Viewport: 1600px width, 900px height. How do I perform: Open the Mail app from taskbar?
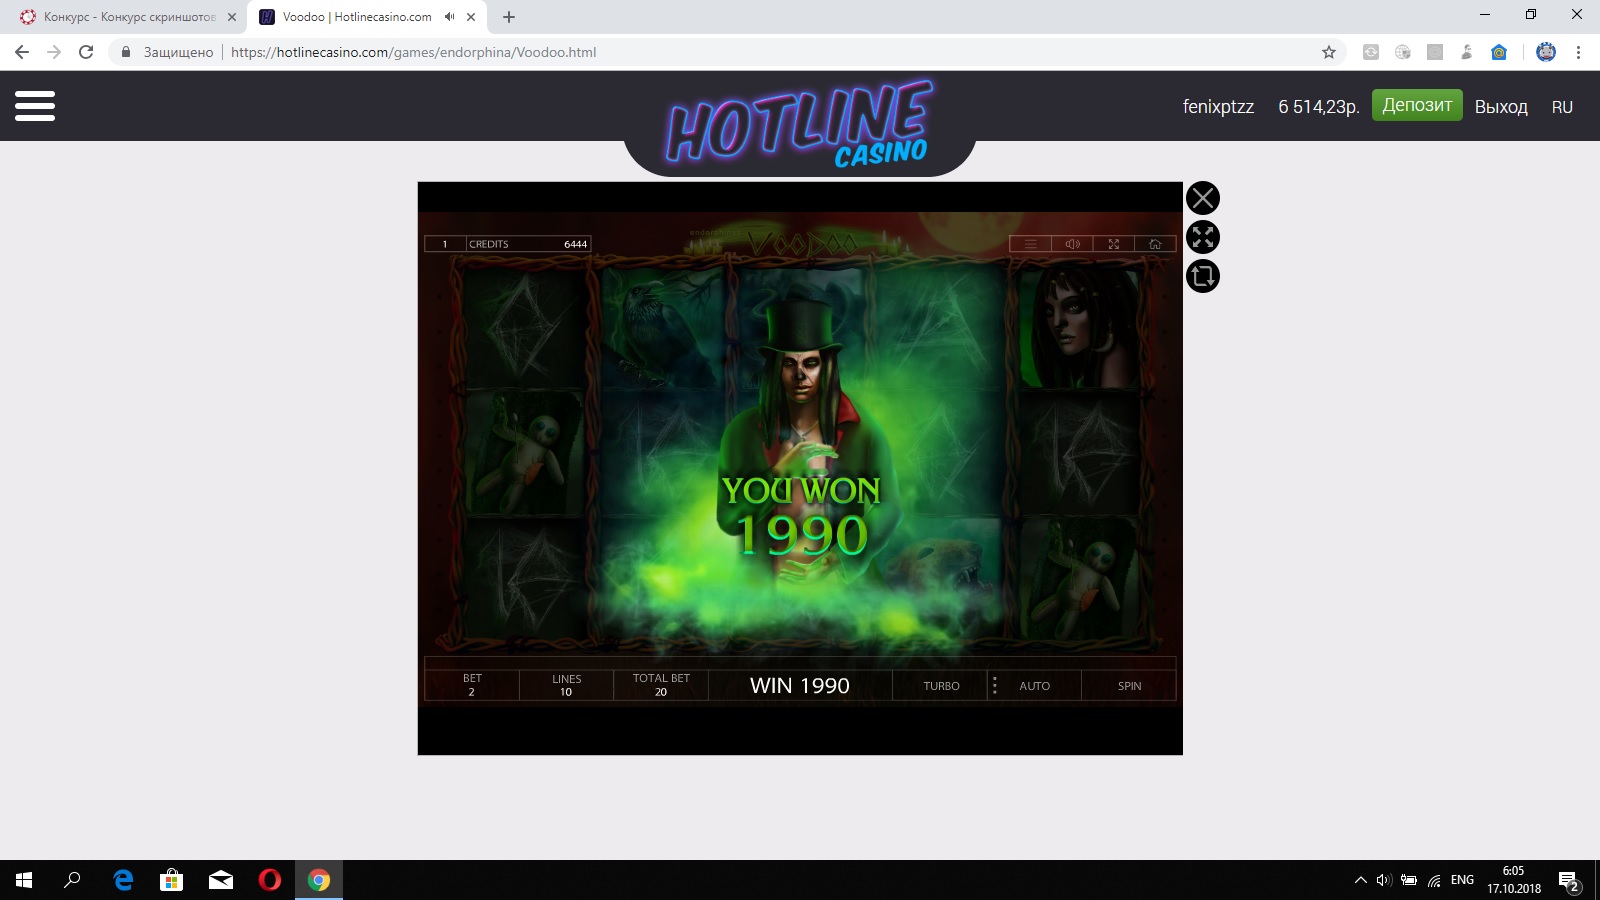click(221, 880)
